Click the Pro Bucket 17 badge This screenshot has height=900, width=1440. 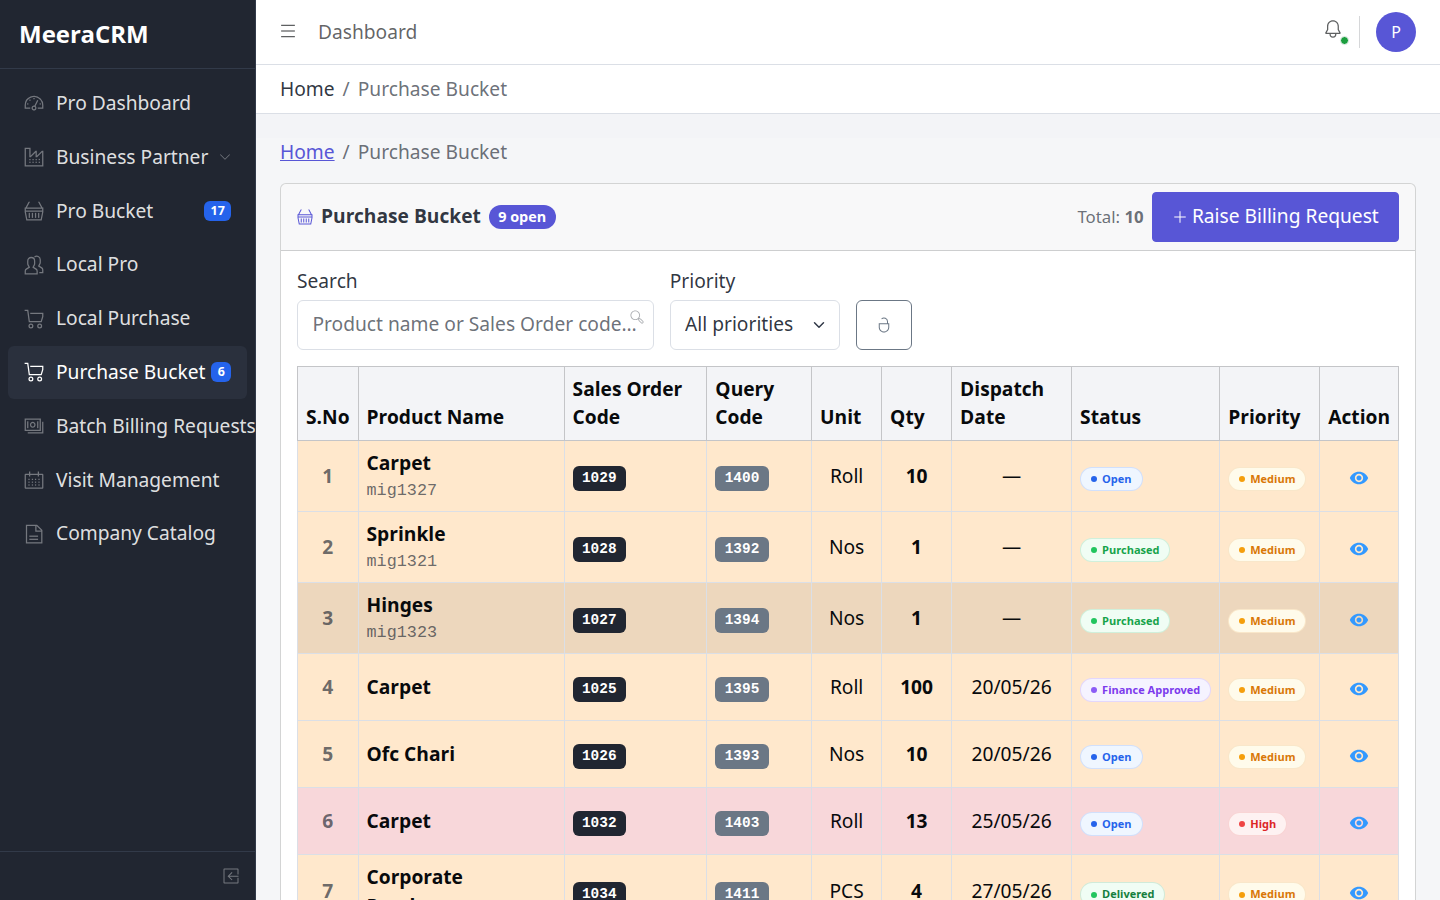coord(217,211)
